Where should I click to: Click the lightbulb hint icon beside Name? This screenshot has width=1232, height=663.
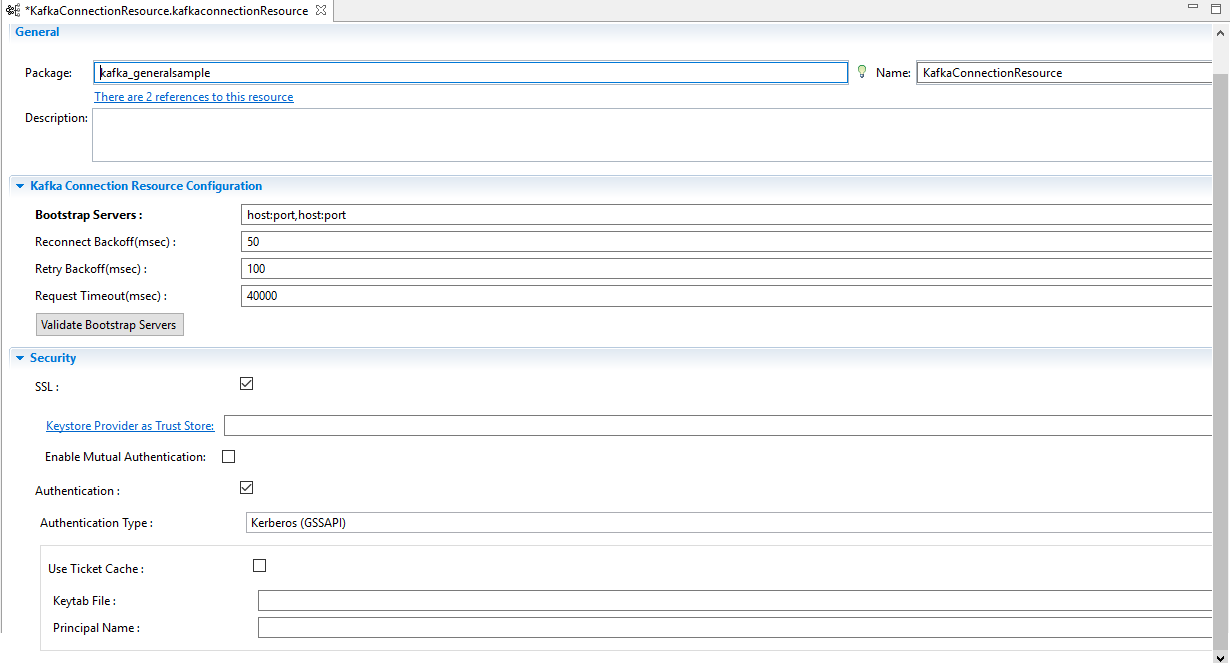(861, 72)
